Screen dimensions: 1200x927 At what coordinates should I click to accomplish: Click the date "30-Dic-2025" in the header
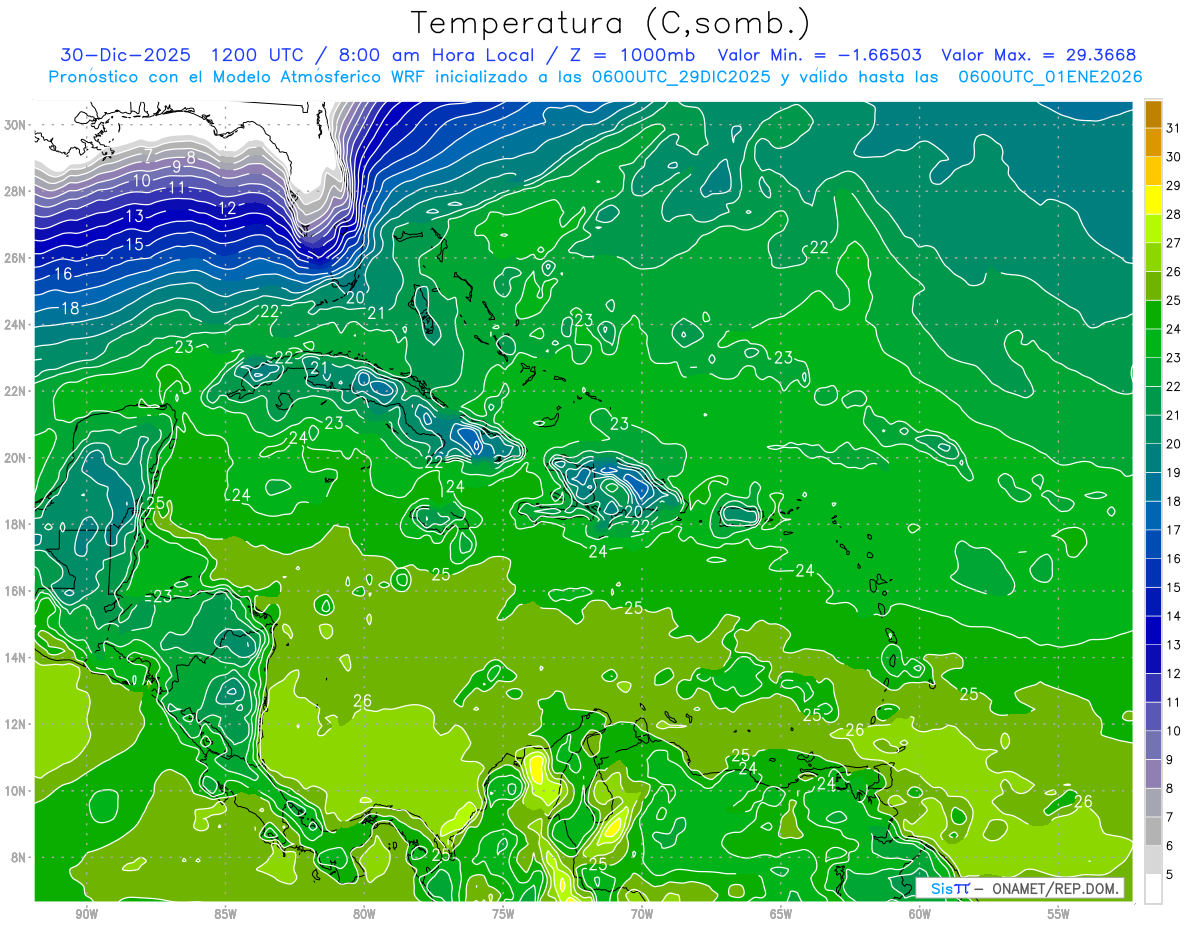tap(125, 55)
